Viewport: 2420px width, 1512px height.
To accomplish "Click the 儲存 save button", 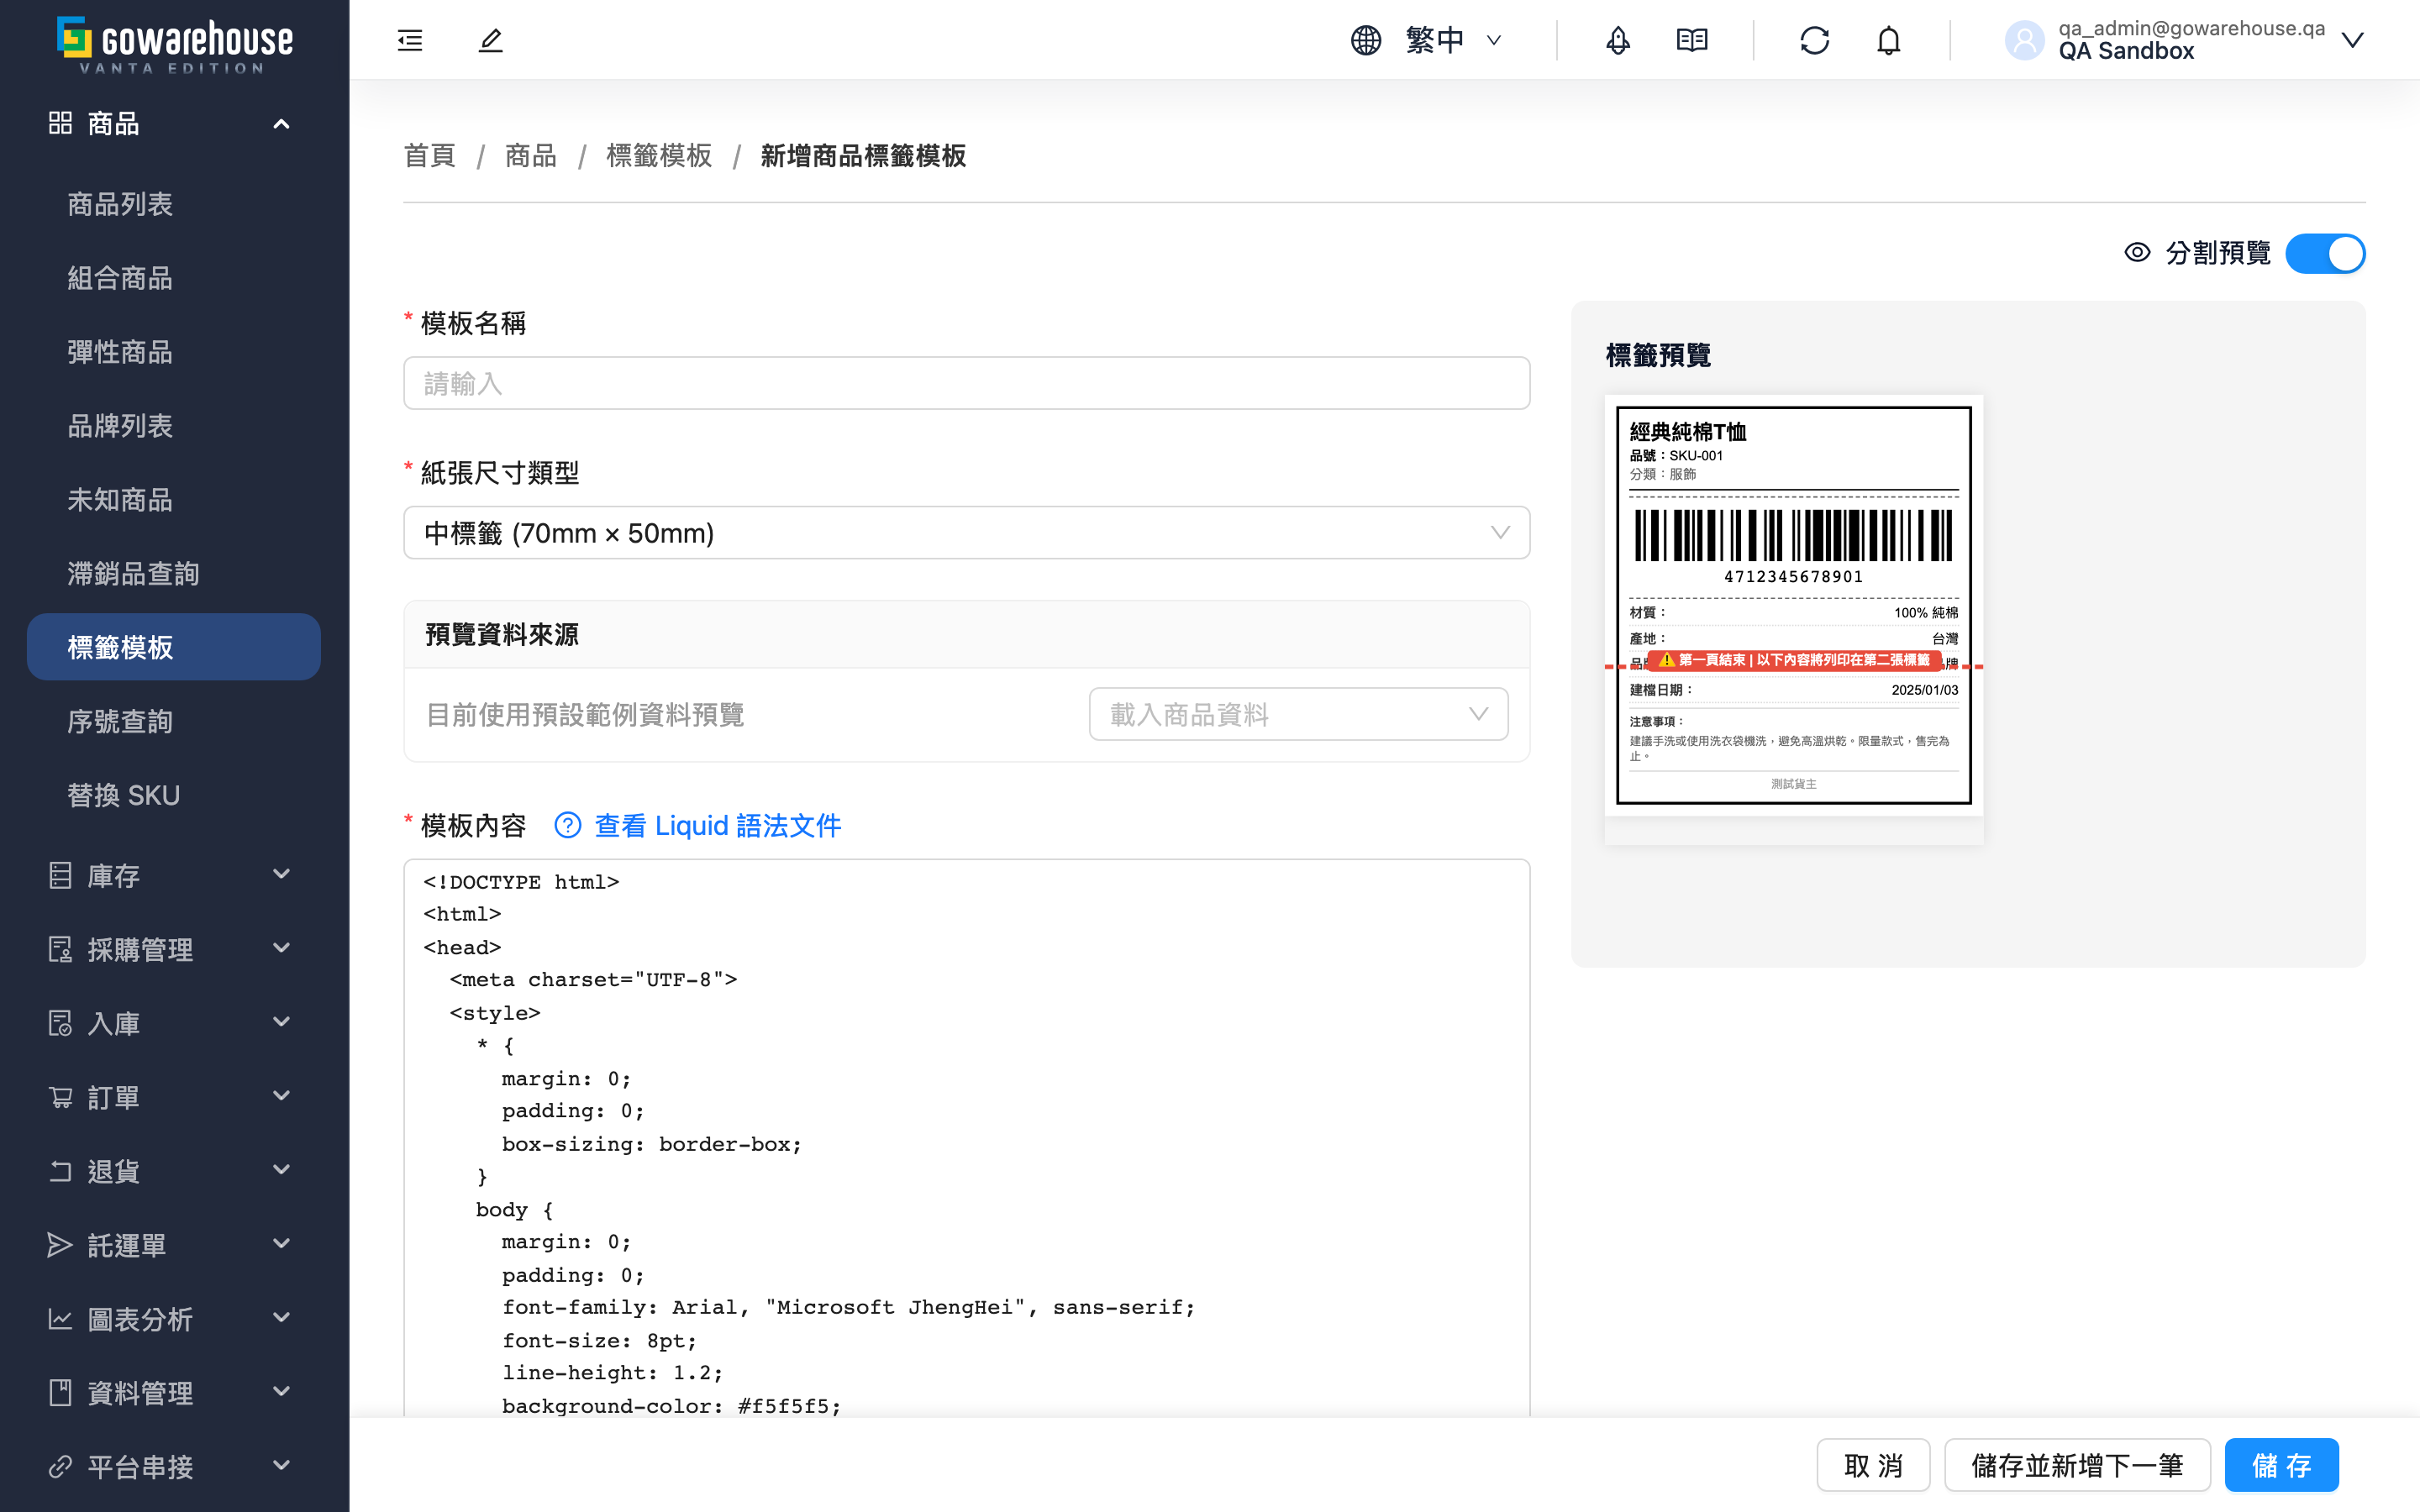I will tap(2281, 1465).
